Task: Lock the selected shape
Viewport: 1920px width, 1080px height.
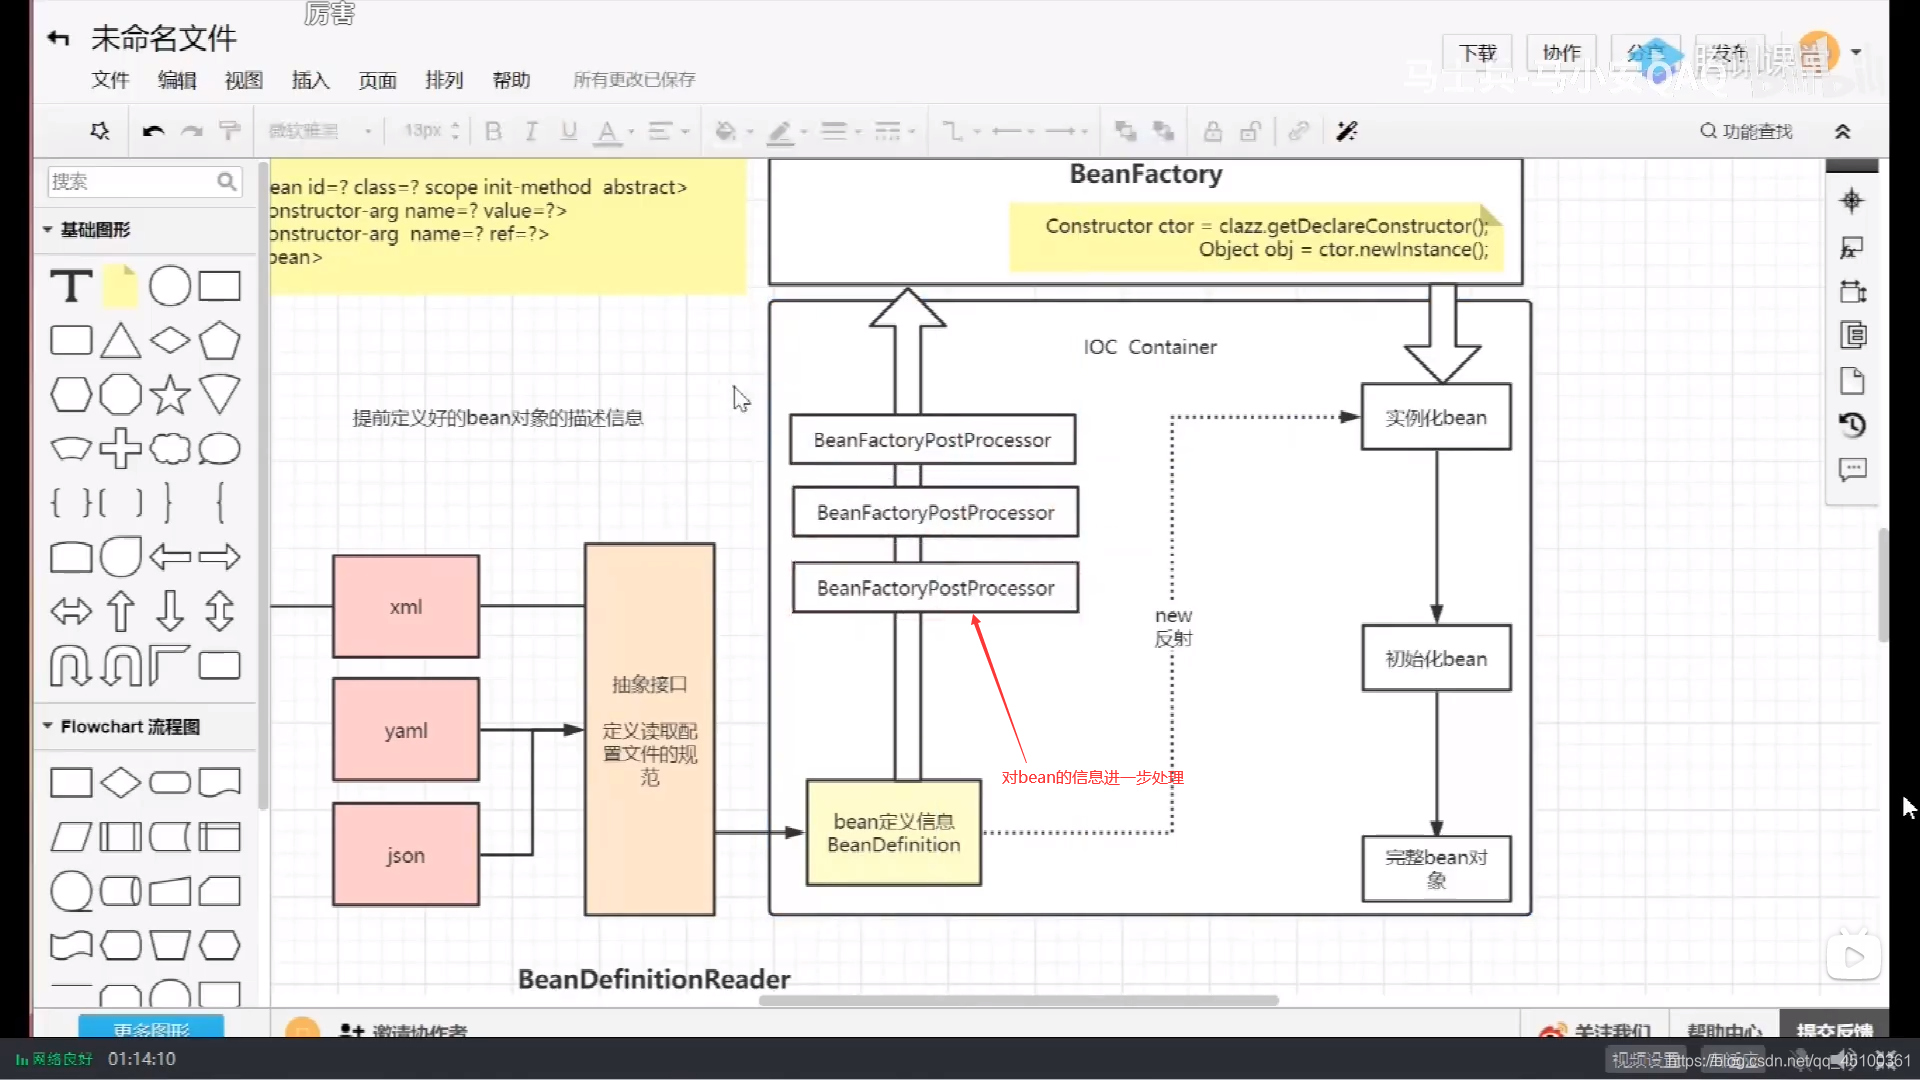Action: (1212, 131)
